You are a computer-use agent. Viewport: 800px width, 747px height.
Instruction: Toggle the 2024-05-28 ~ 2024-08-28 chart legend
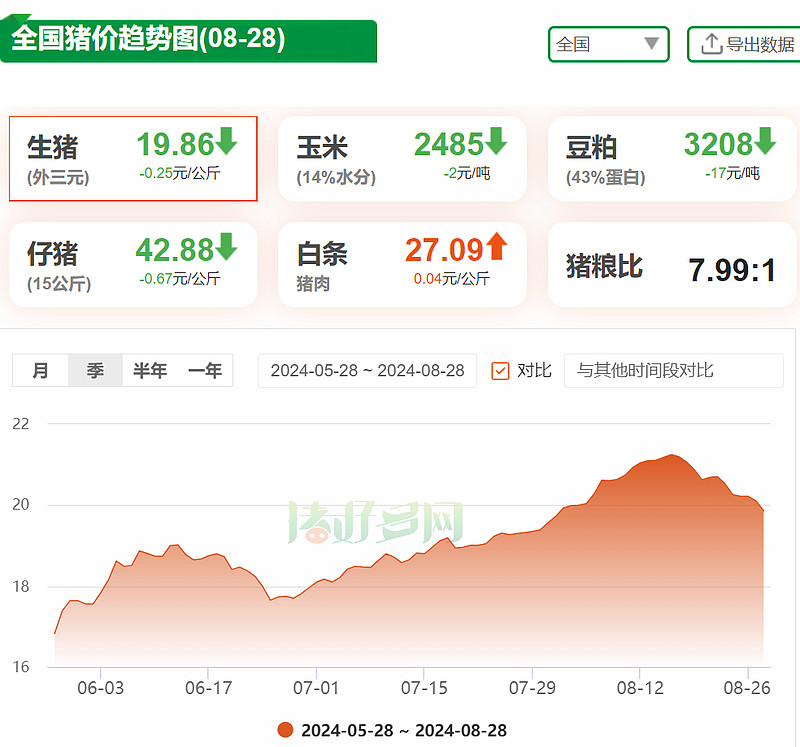click(392, 730)
